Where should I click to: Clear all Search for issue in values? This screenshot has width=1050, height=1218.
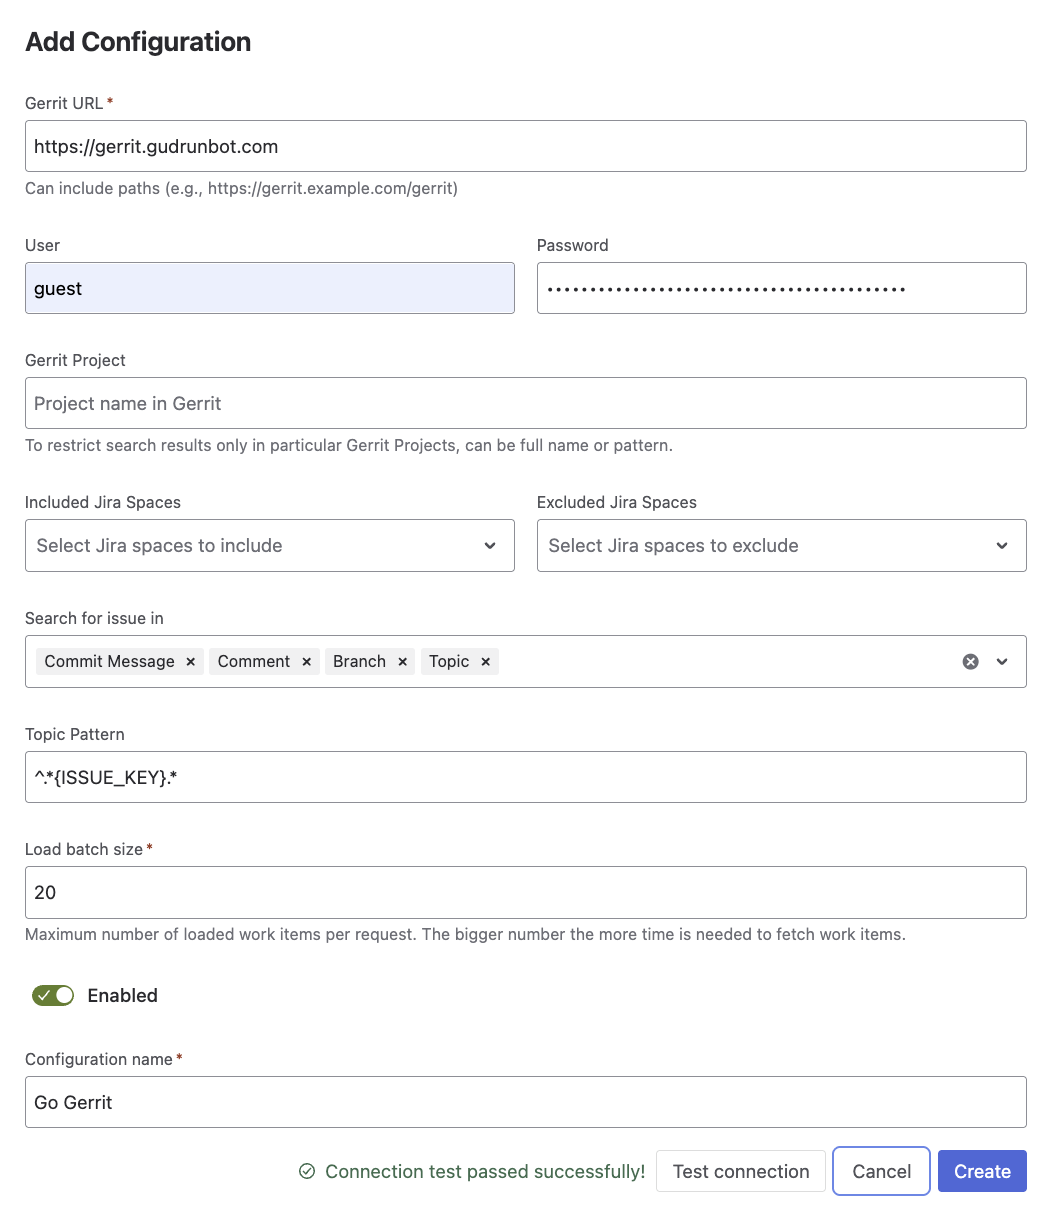click(970, 662)
